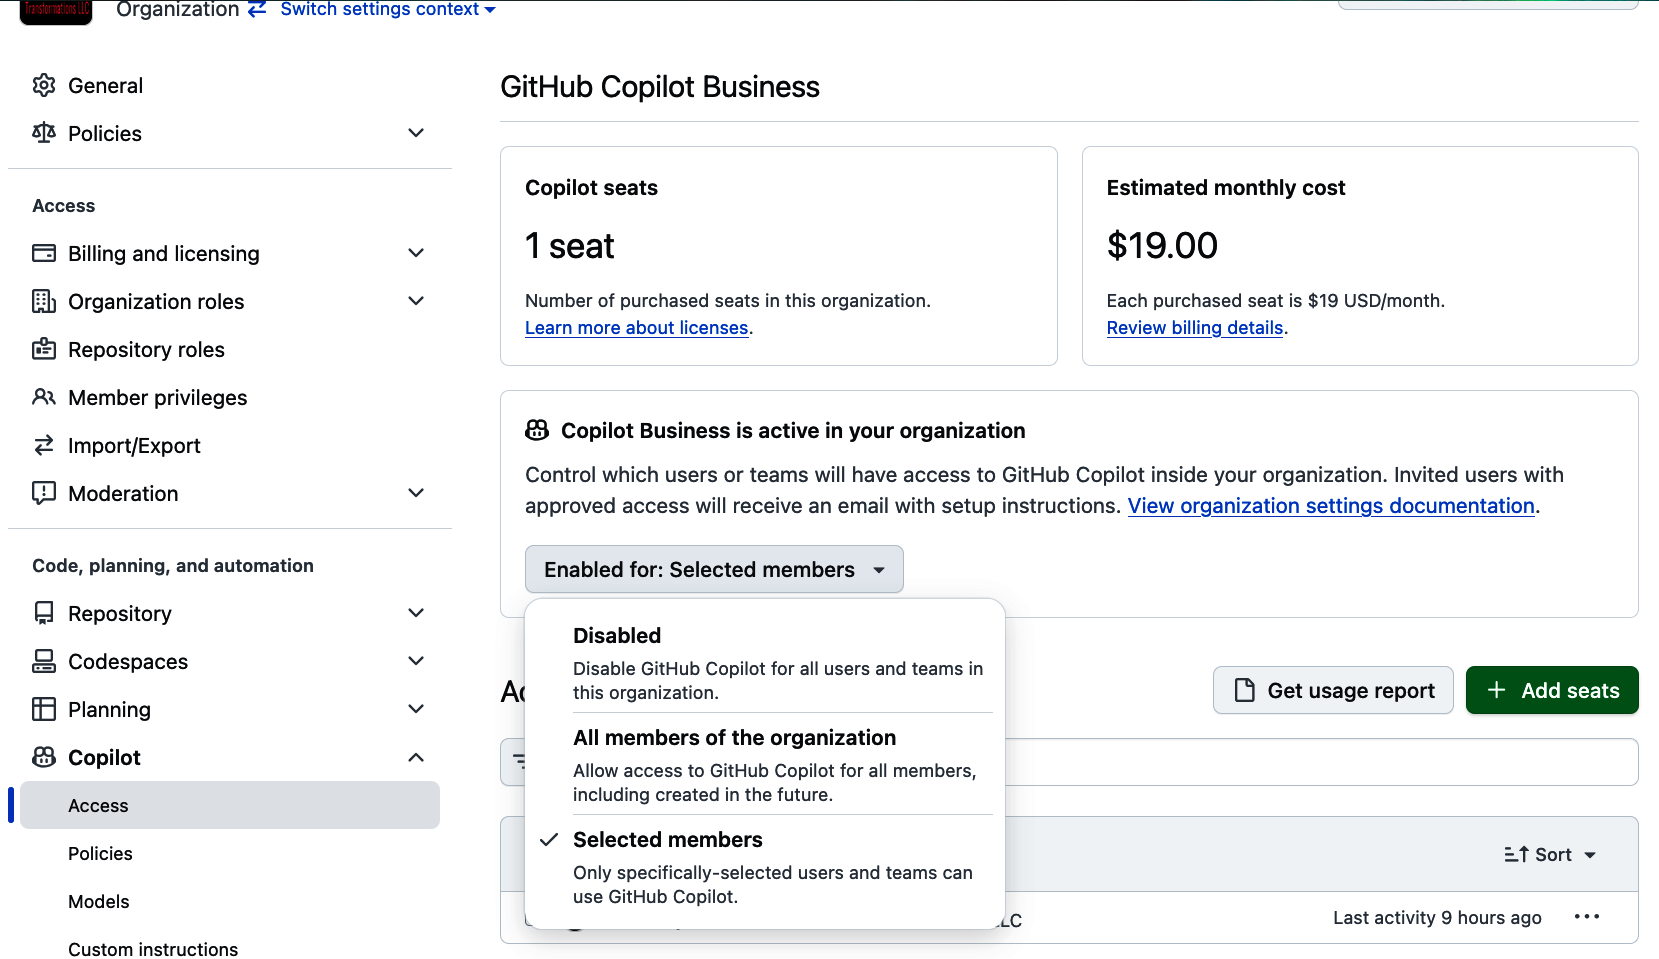
Task: Click the Add seats button
Action: (1551, 690)
